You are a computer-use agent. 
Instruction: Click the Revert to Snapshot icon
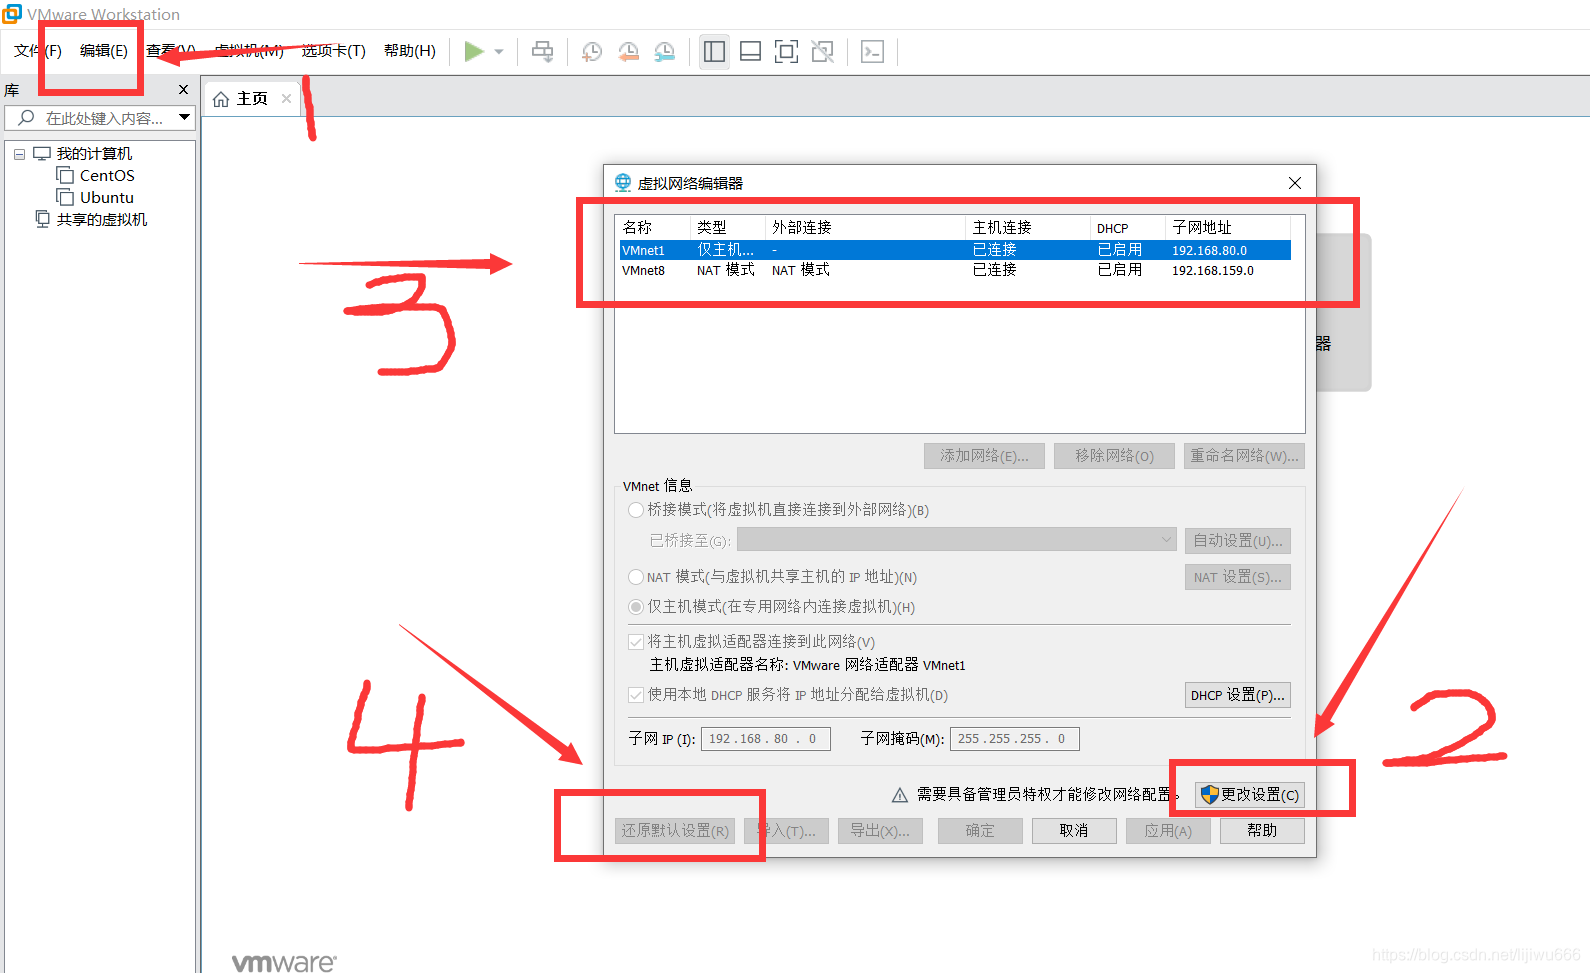[628, 52]
